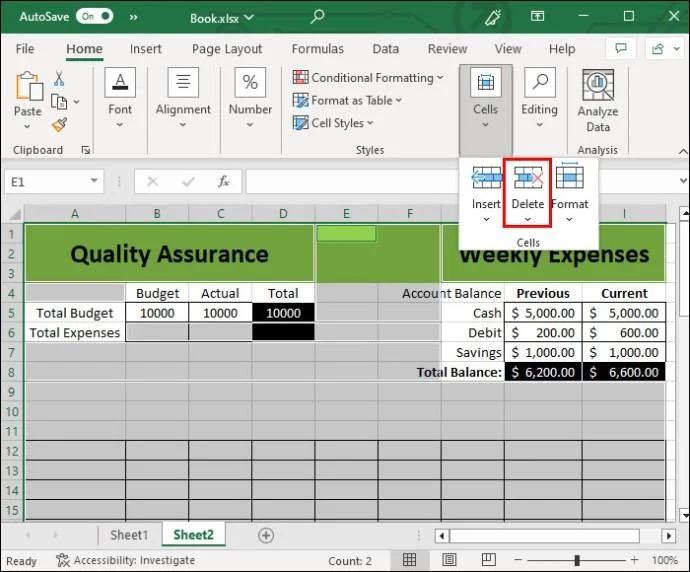Add a new sheet with plus icon
The image size is (690, 572).
(x=266, y=535)
